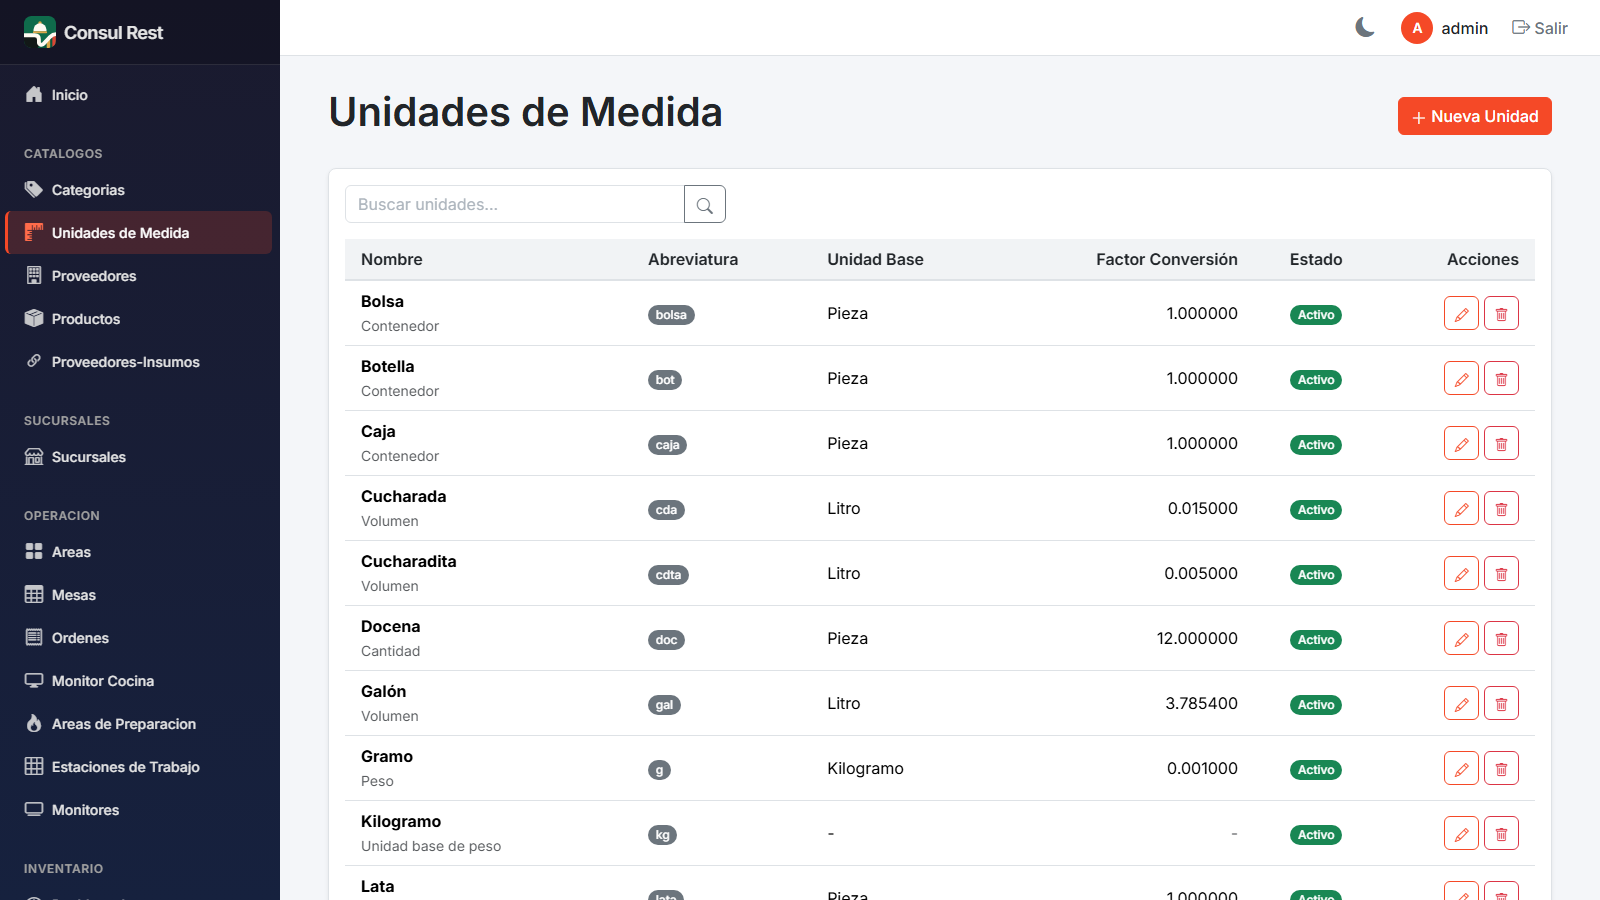Viewport: 1600px width, 900px height.
Task: Edit the Cucharadita unit
Action: point(1461,574)
